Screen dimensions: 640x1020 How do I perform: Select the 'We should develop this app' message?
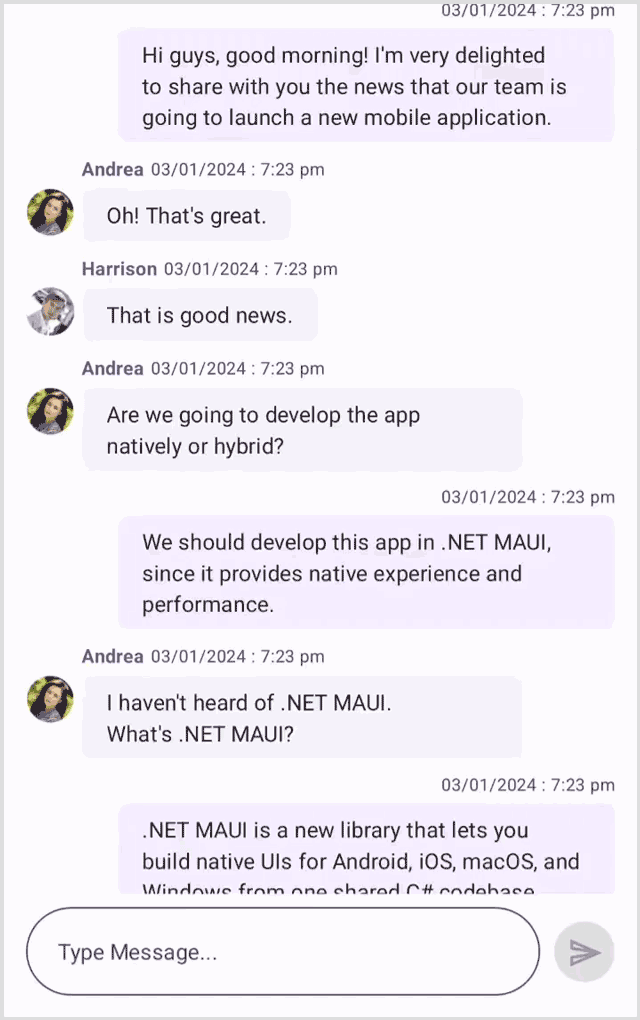(x=366, y=572)
